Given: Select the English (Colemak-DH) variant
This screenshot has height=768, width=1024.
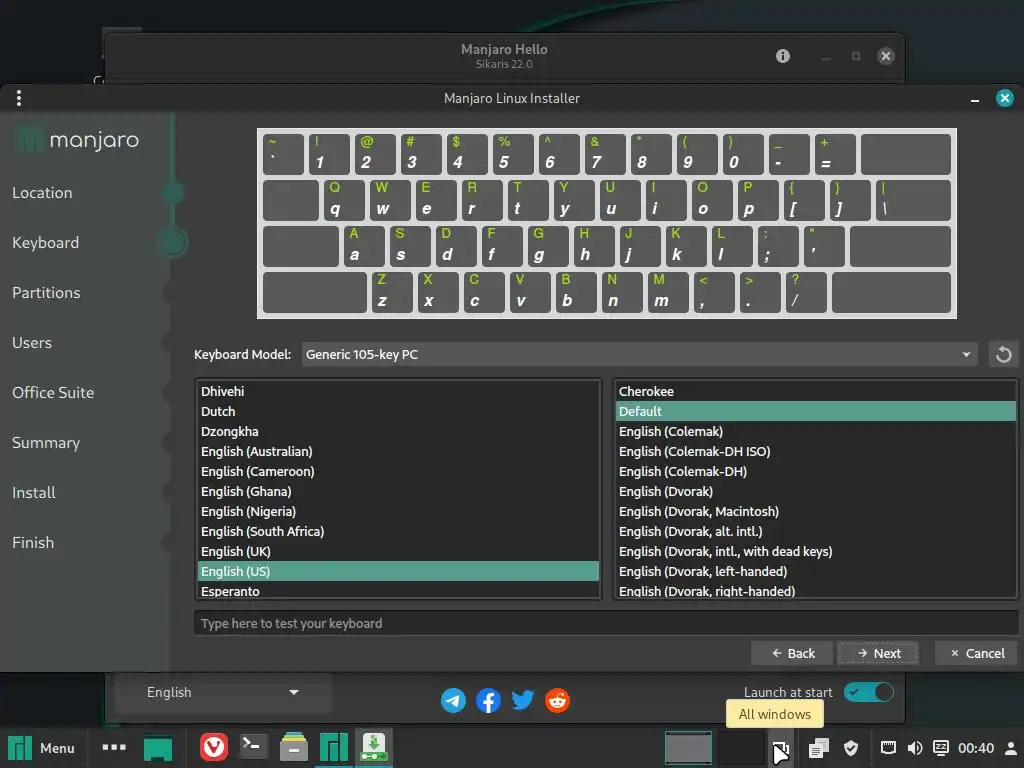Looking at the screenshot, I should [x=816, y=472].
